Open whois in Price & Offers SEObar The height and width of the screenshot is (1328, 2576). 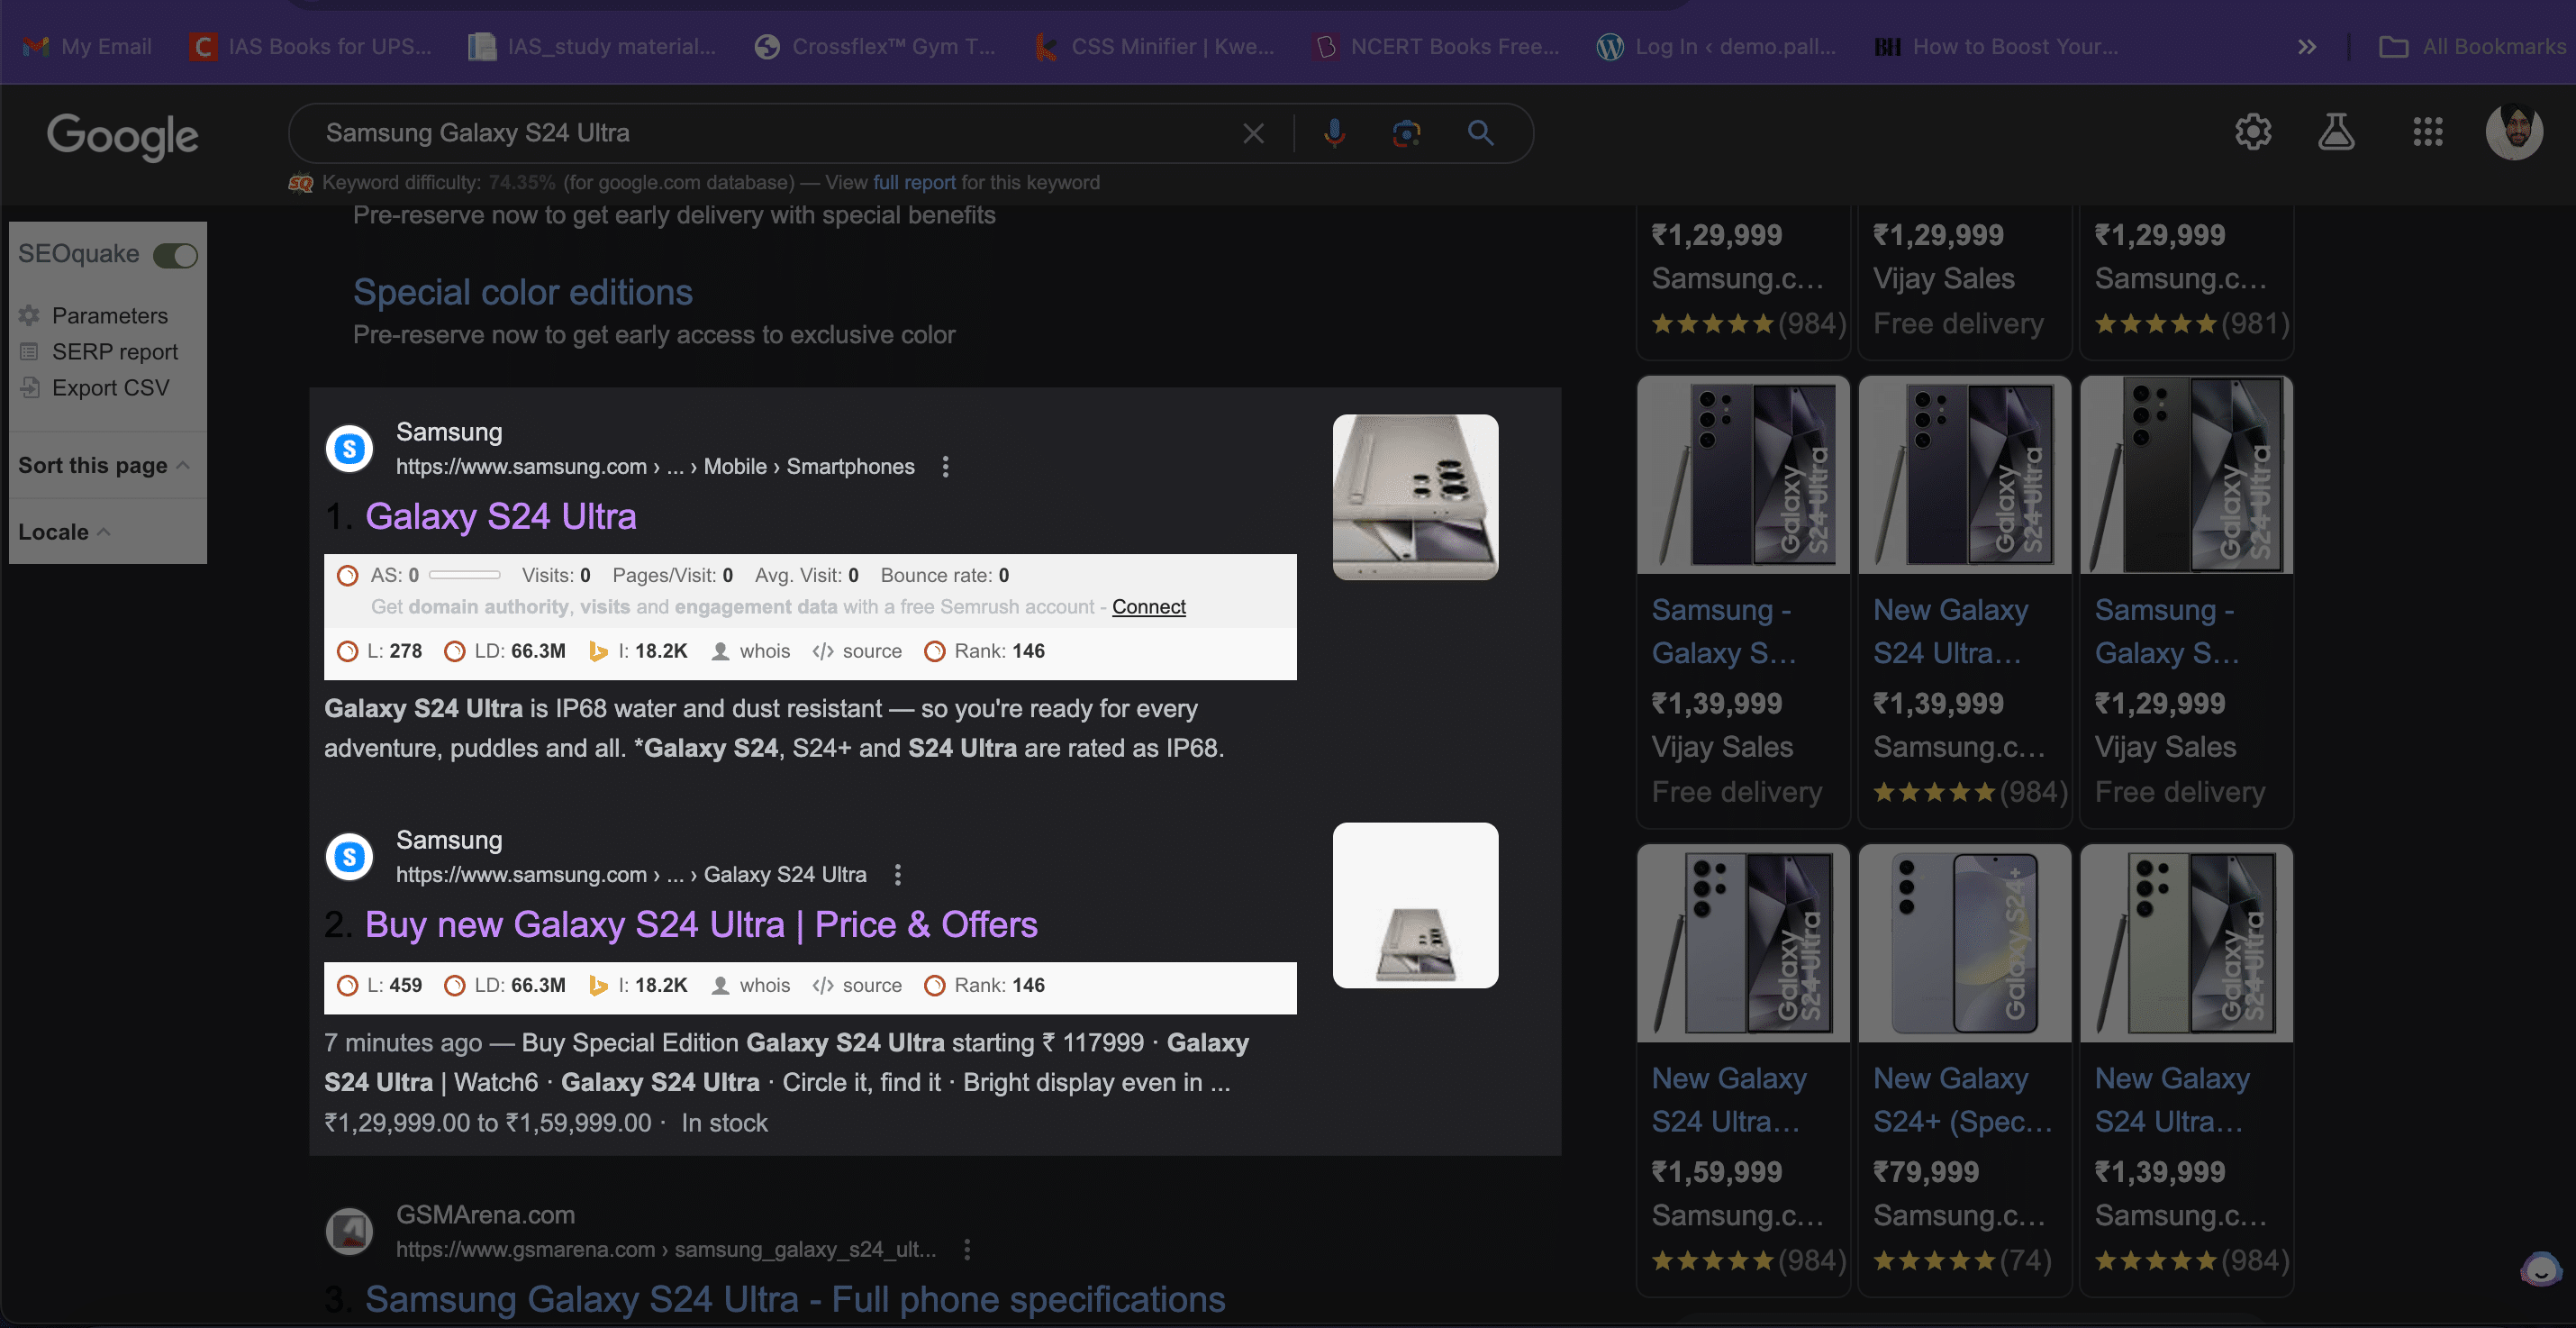(x=751, y=985)
